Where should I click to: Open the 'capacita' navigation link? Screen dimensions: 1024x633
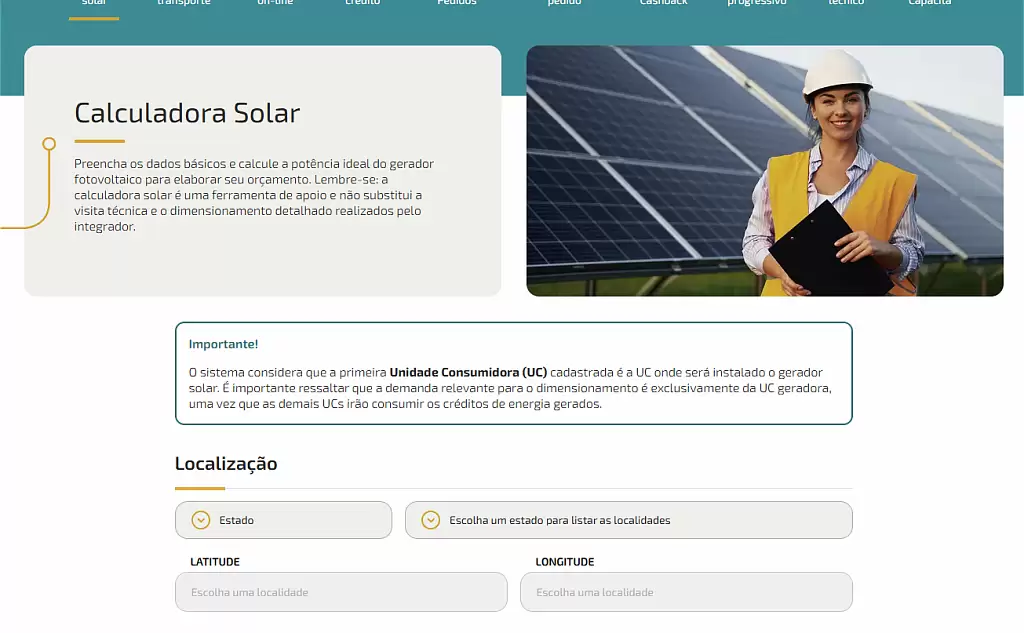[929, 4]
